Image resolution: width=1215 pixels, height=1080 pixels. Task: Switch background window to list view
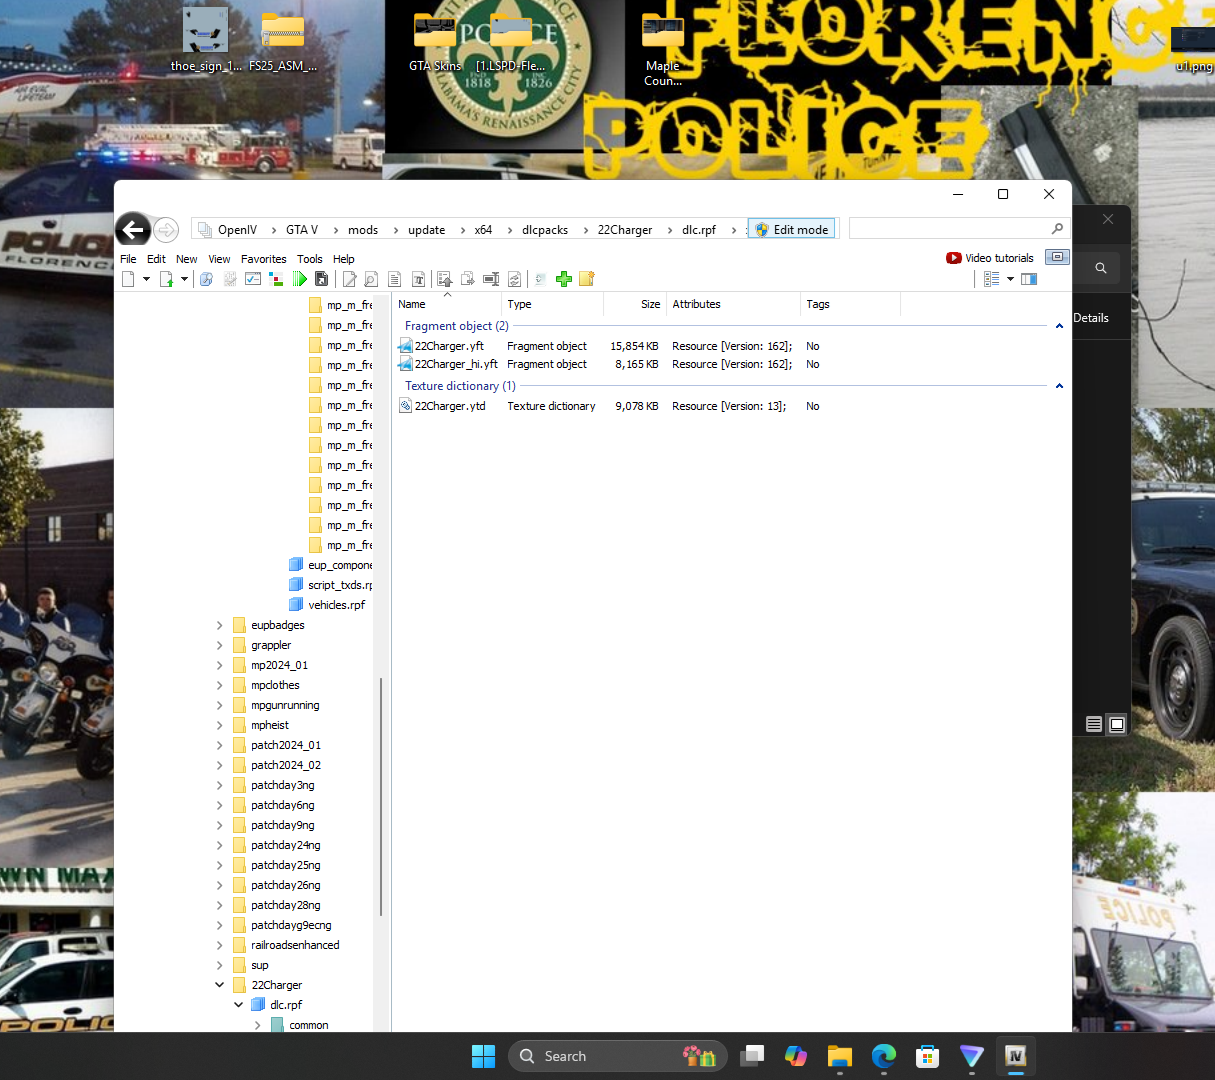pyautogui.click(x=1094, y=724)
